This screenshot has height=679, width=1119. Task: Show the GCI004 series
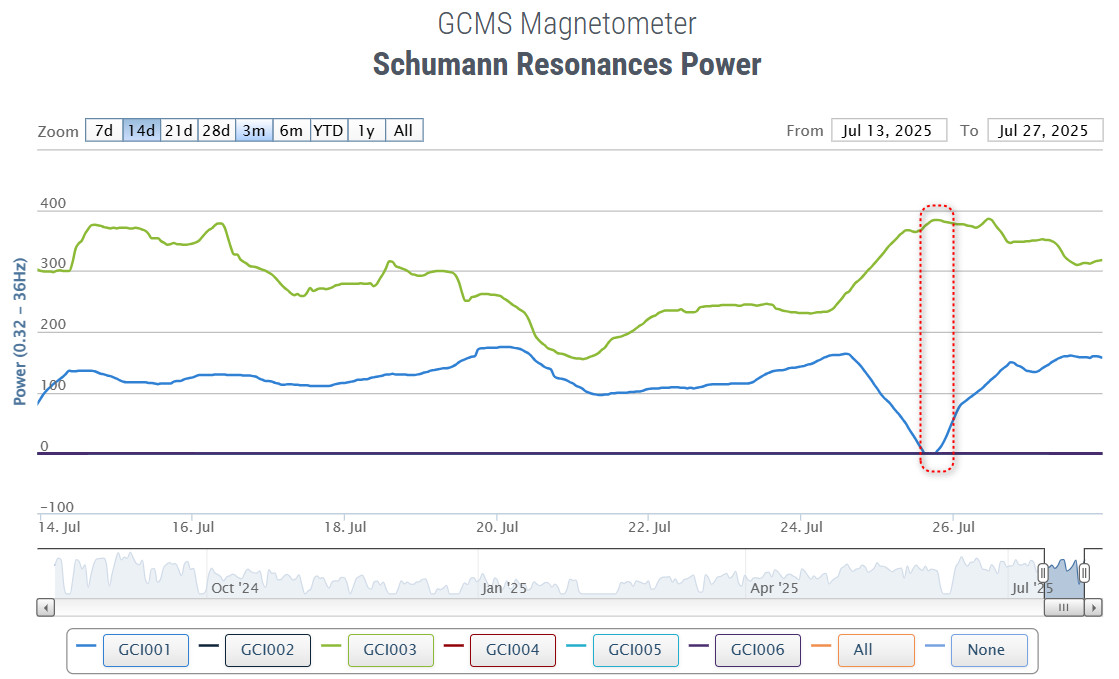[x=512, y=650]
